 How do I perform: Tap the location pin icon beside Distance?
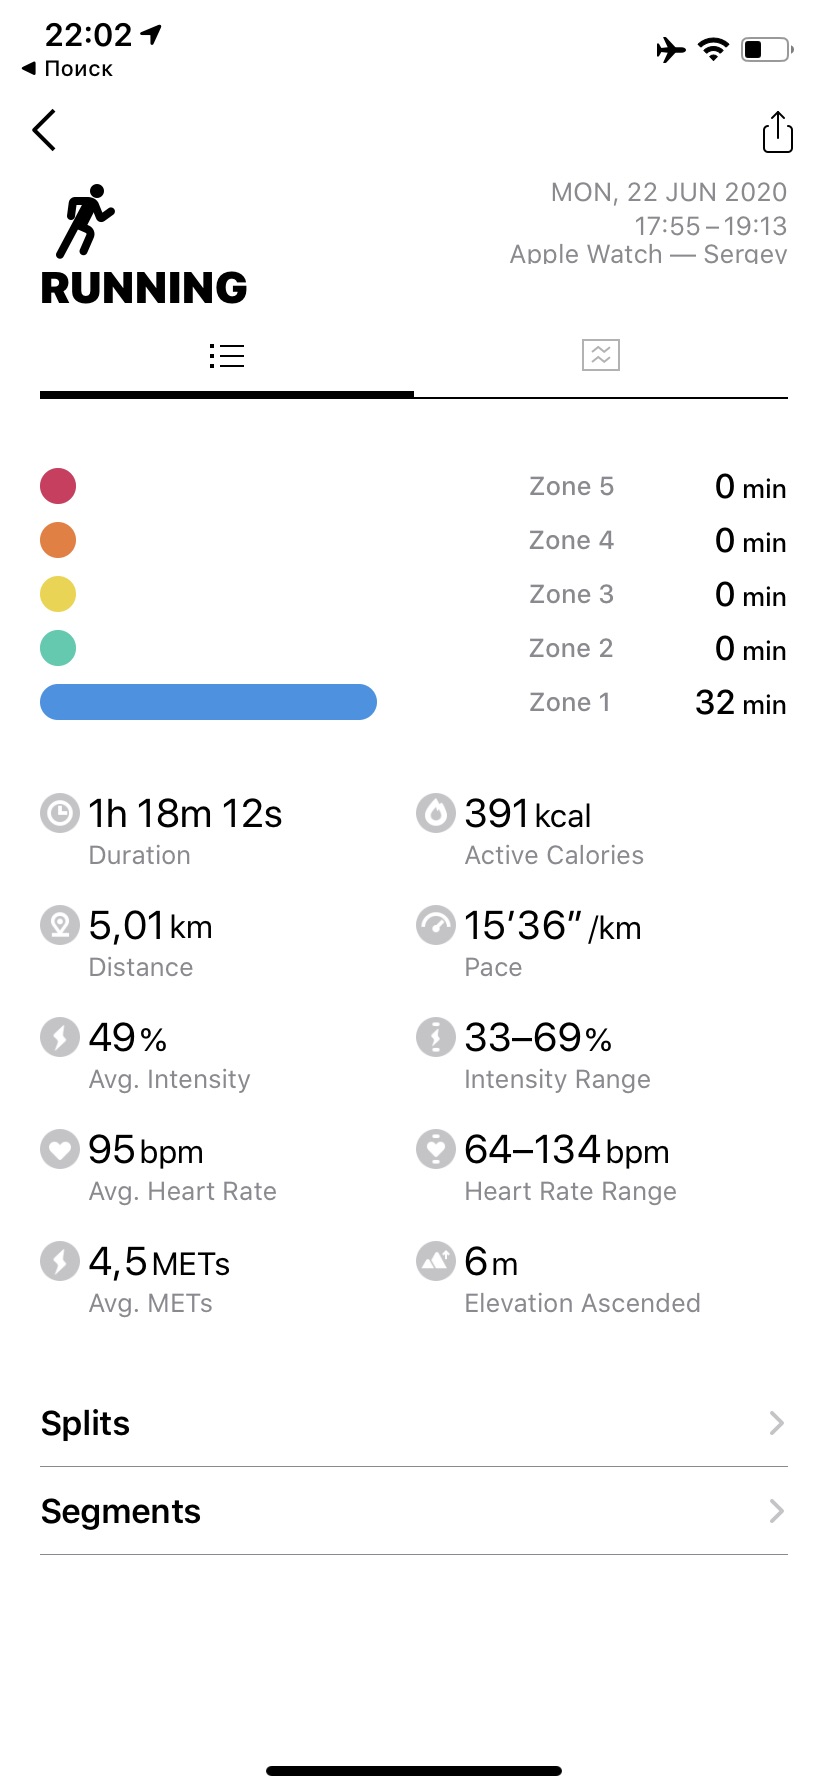click(60, 925)
